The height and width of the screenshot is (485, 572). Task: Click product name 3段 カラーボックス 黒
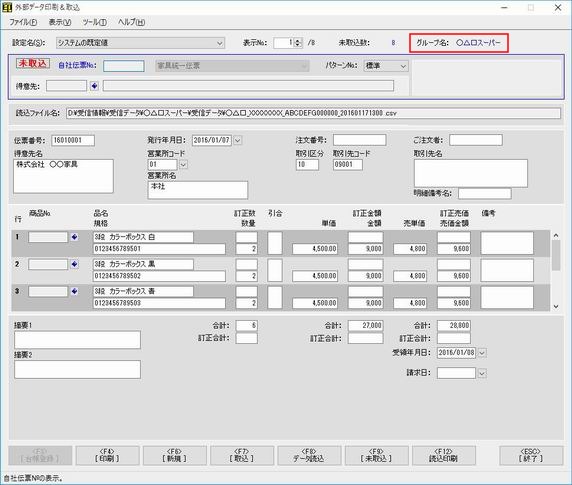click(x=143, y=264)
